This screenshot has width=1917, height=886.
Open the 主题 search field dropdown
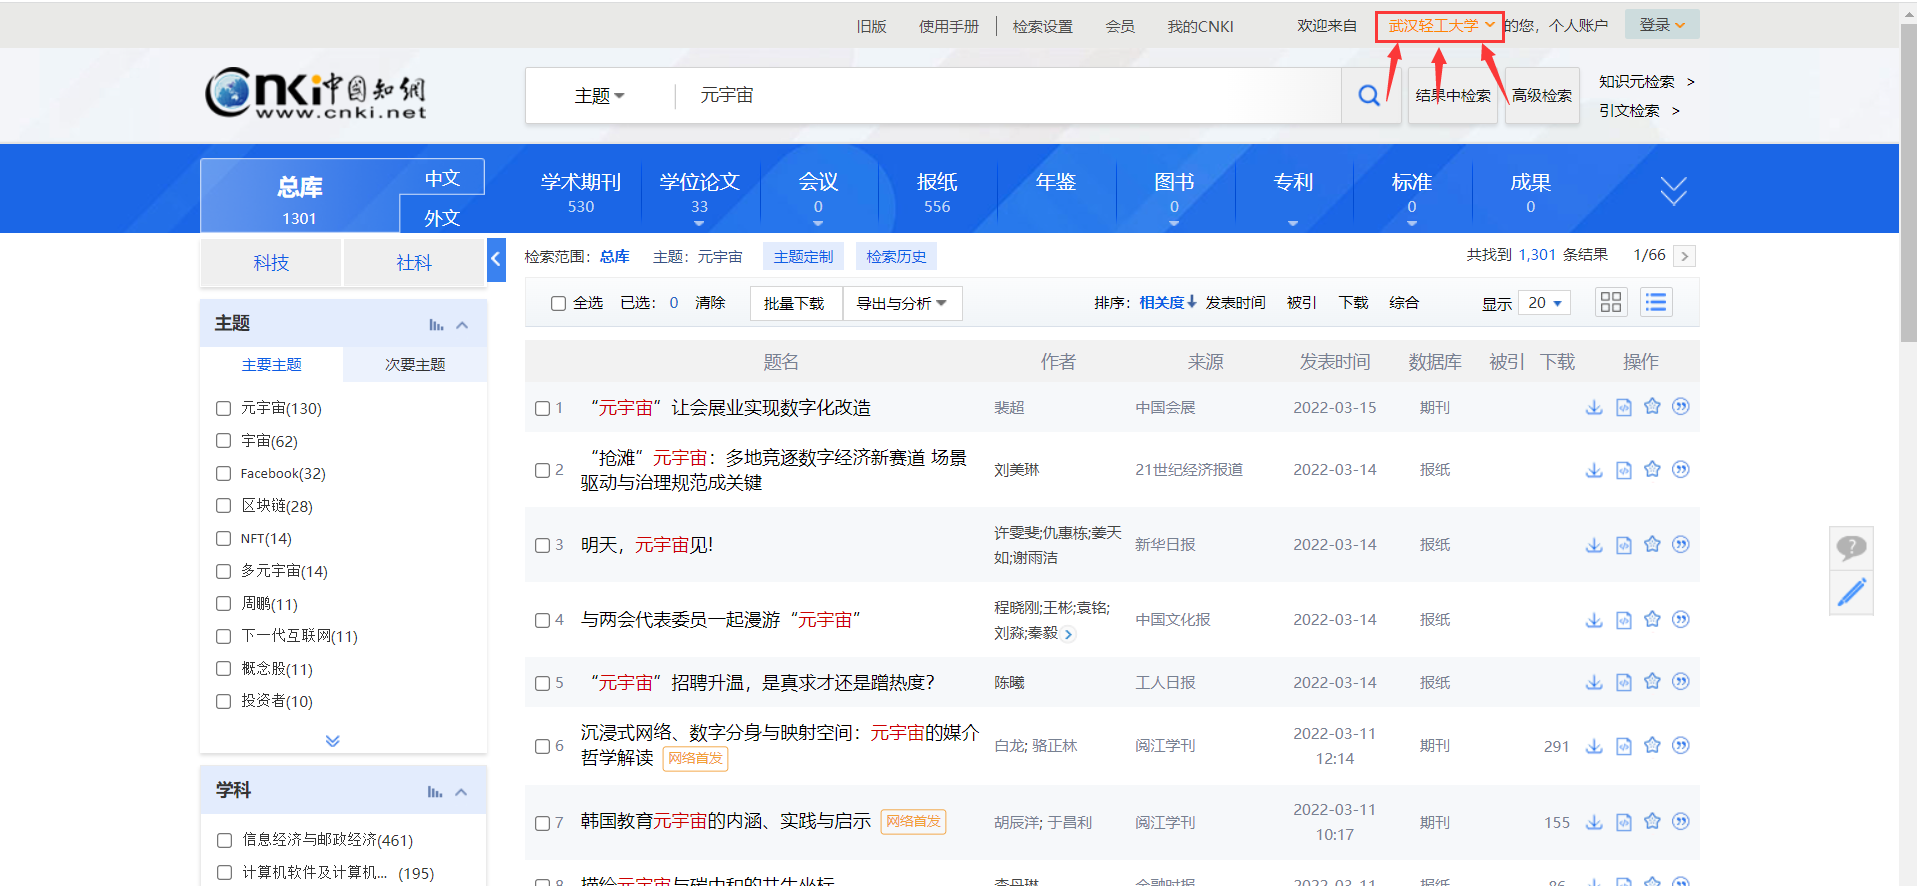[x=599, y=96]
